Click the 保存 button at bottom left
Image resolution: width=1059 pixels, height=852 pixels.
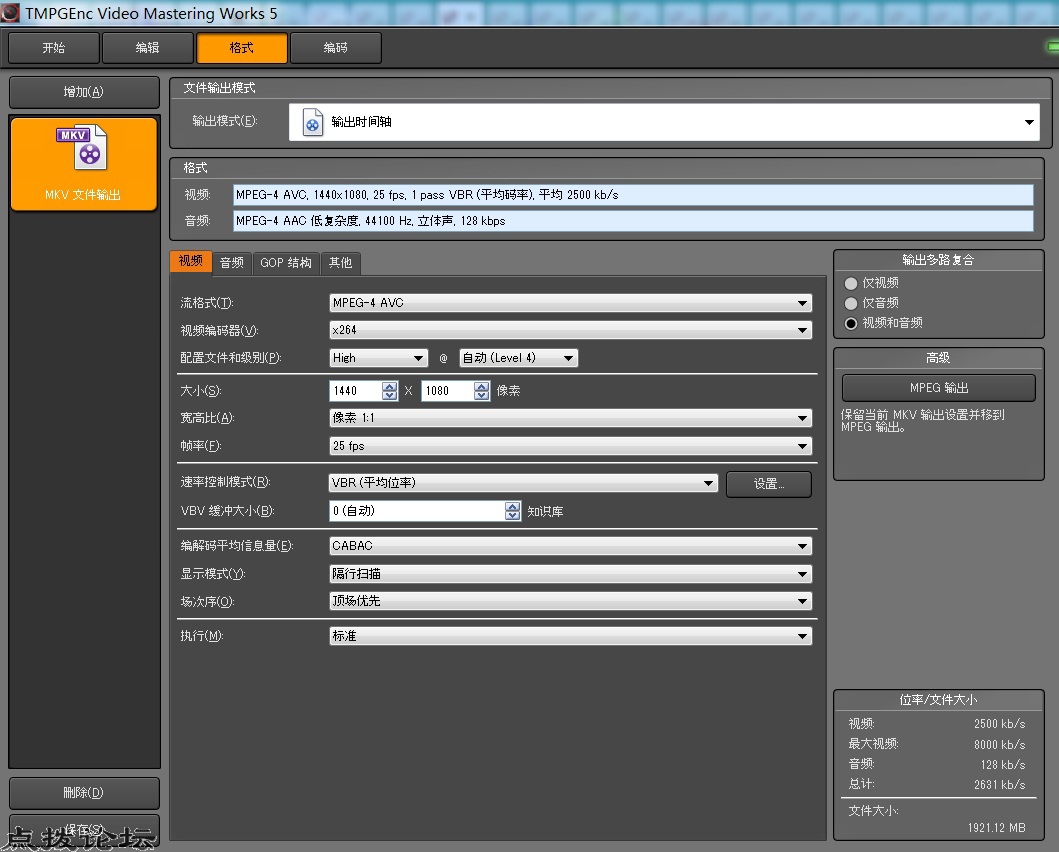(84, 830)
